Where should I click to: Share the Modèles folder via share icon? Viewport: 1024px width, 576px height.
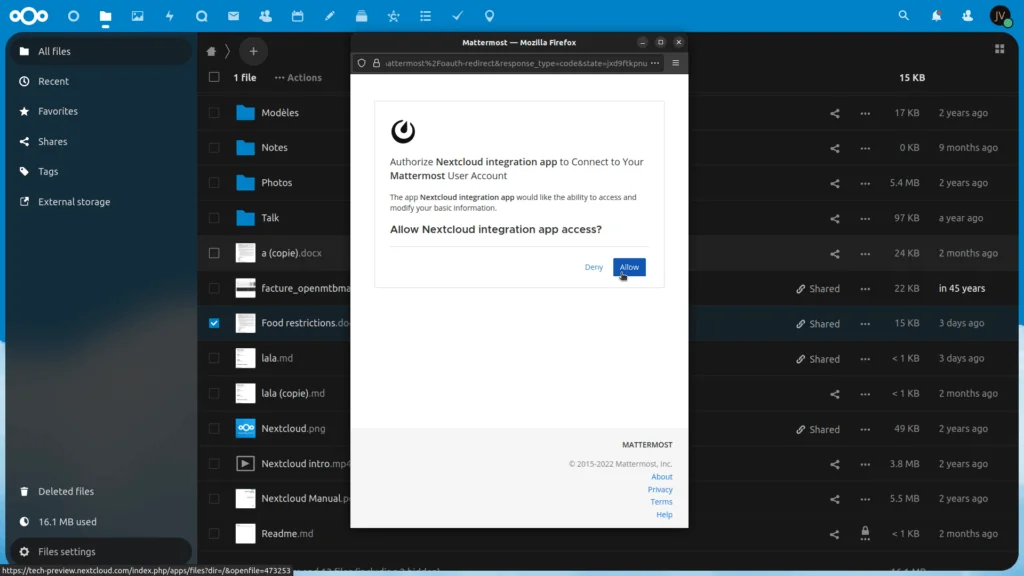(835, 113)
